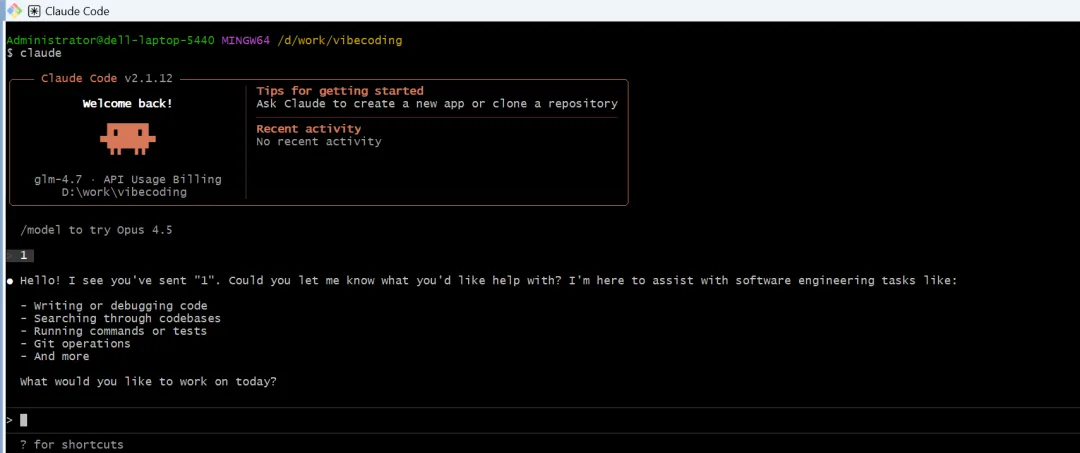Click the Claude asterisk icon in title bar

coord(34,11)
